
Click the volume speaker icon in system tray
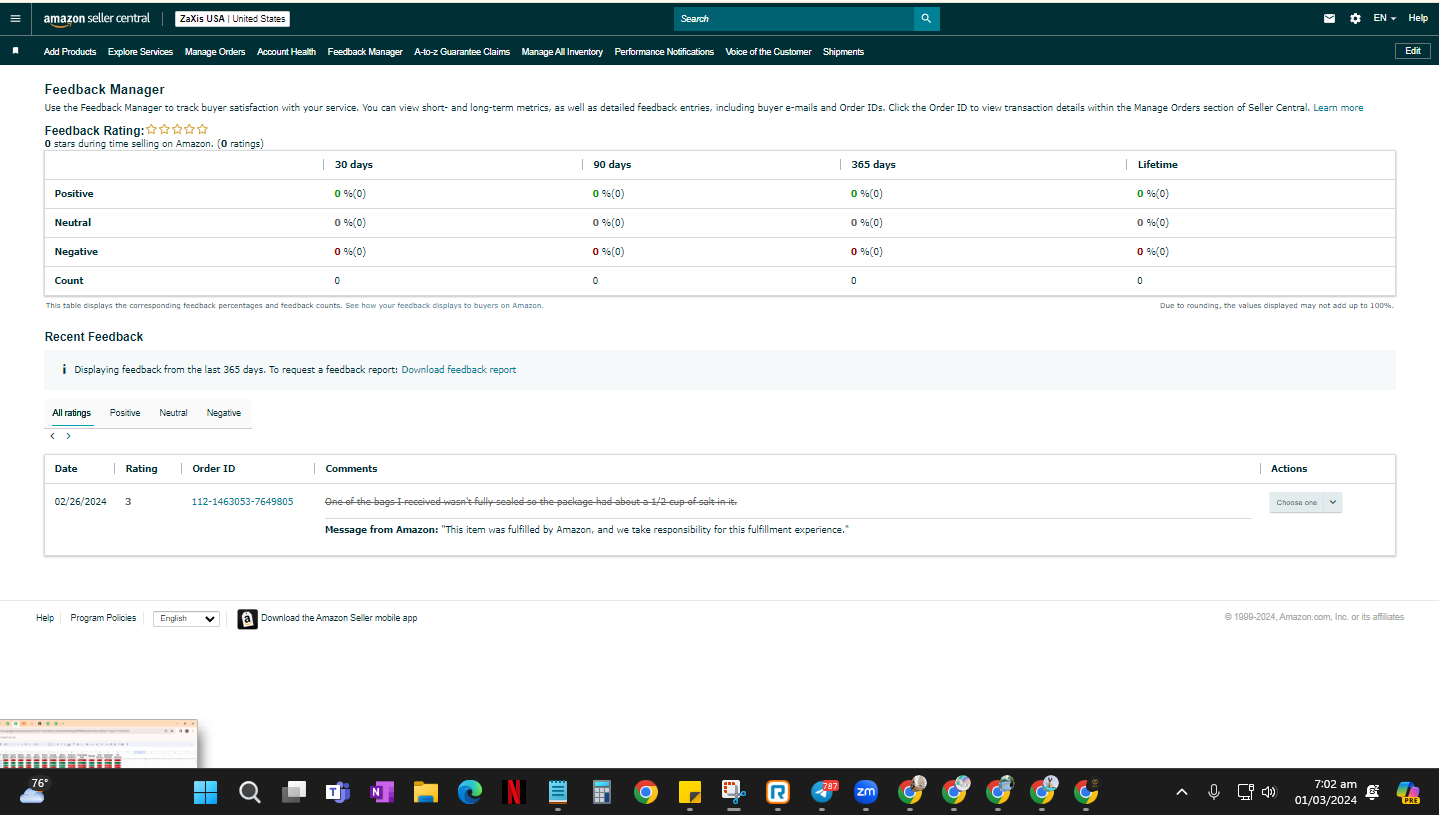click(x=1269, y=792)
